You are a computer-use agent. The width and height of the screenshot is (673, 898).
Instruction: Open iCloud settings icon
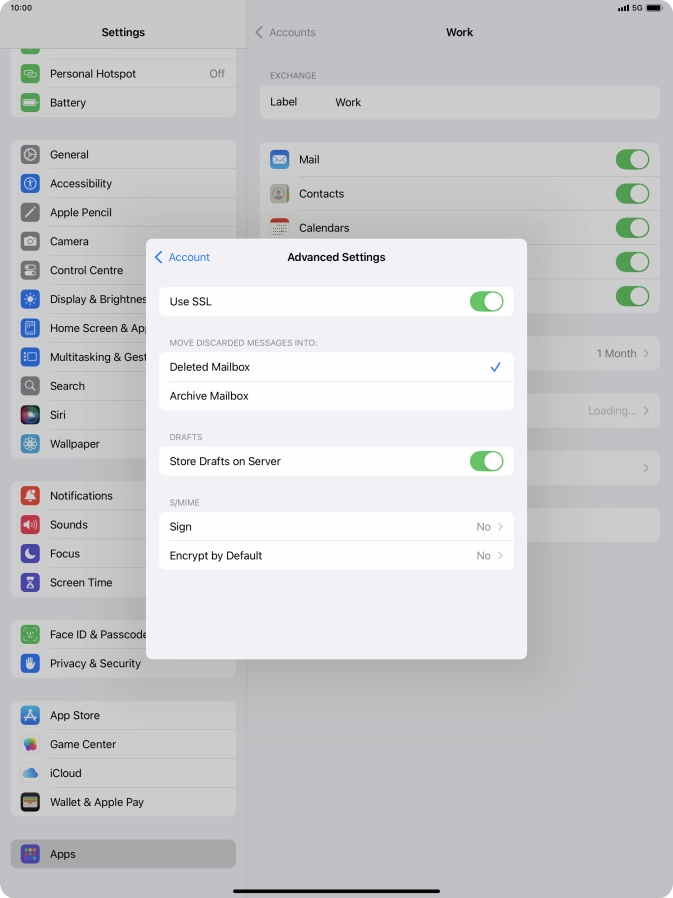pos(31,774)
